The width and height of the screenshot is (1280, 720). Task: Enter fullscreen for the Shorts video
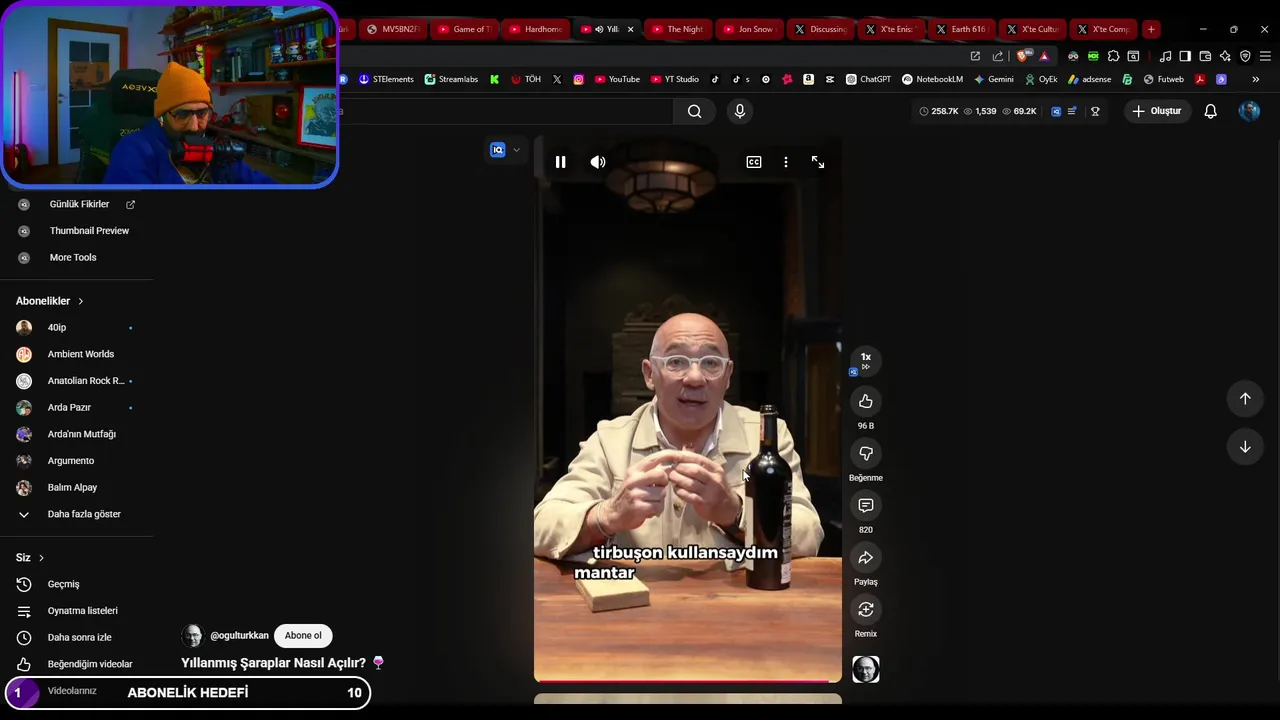point(818,162)
